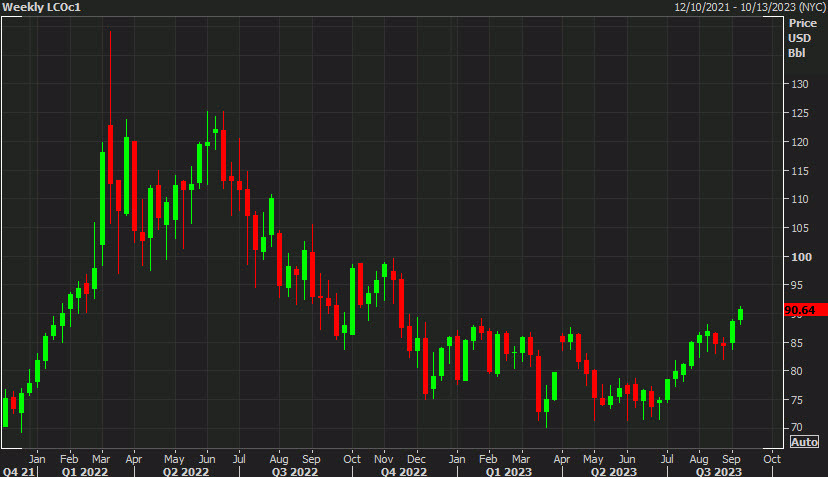This screenshot has height=477, width=828.
Task: Click the Jun label above Q2 2022
Action: click(206, 459)
